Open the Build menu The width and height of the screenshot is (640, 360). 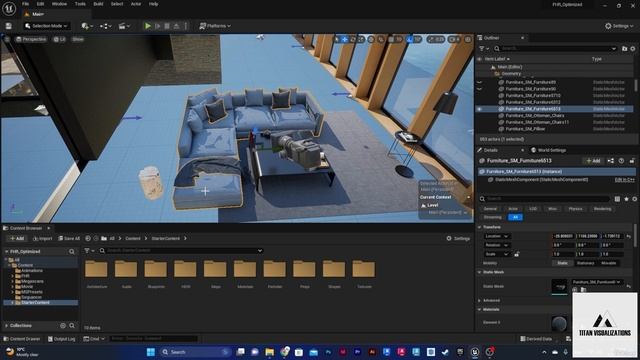tap(98, 4)
